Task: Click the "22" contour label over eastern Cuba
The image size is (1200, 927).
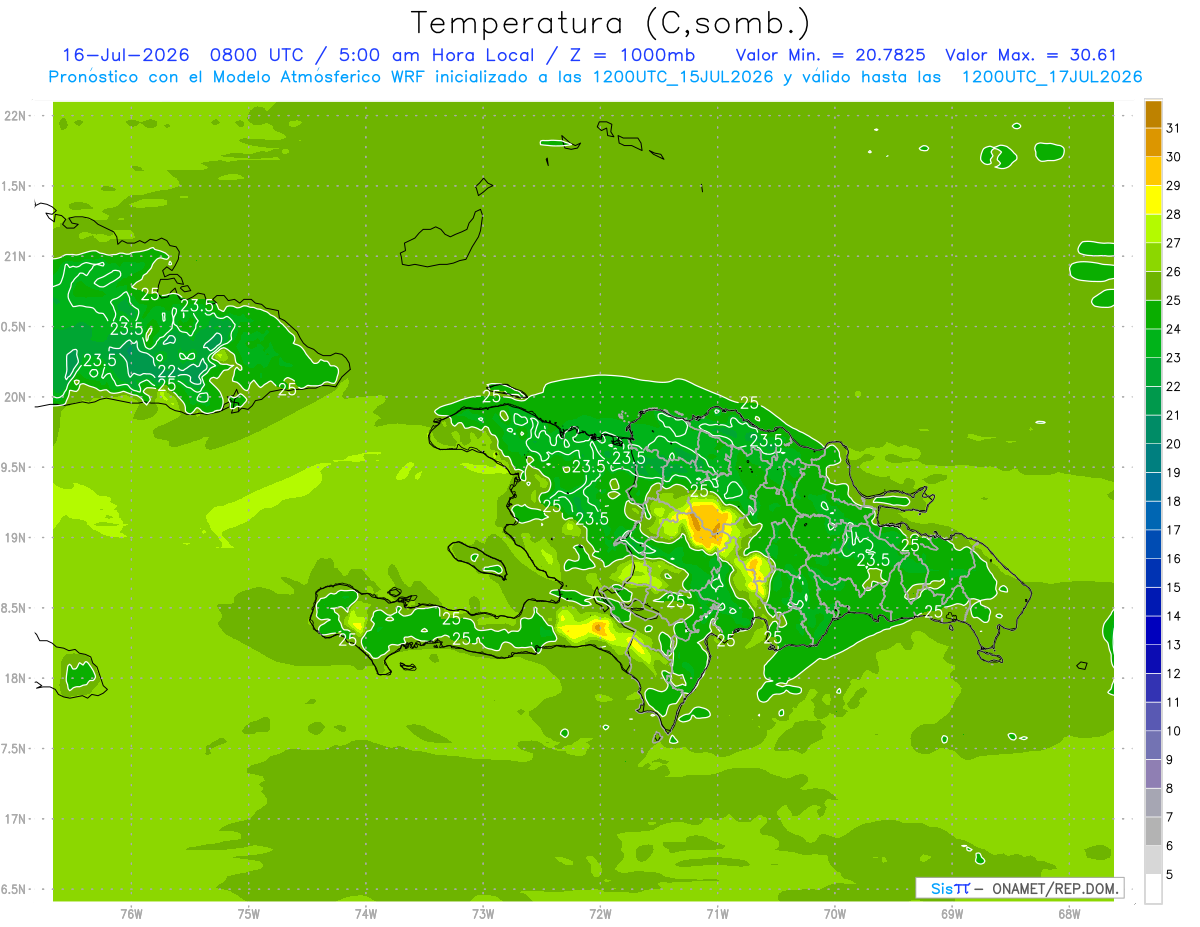Action: 167,371
